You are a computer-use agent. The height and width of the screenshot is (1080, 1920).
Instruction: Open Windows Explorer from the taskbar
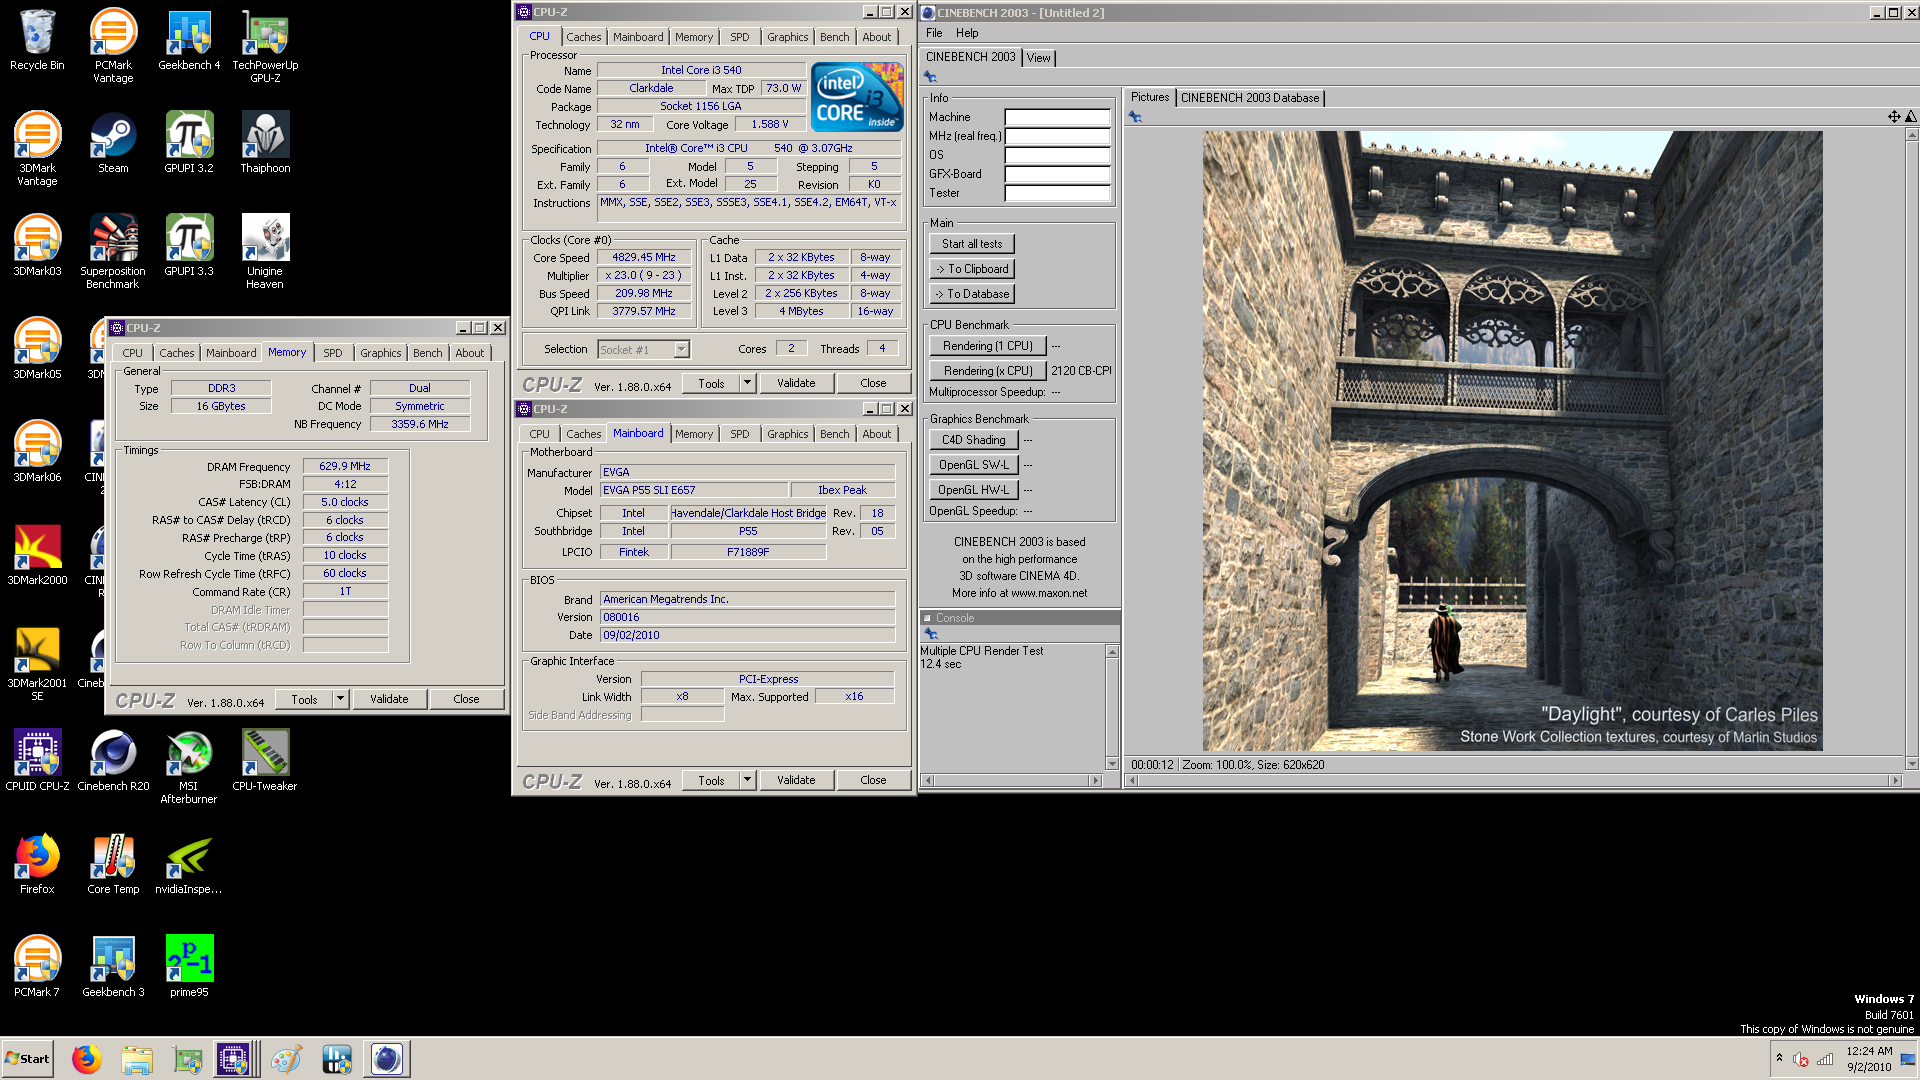[x=137, y=1059]
